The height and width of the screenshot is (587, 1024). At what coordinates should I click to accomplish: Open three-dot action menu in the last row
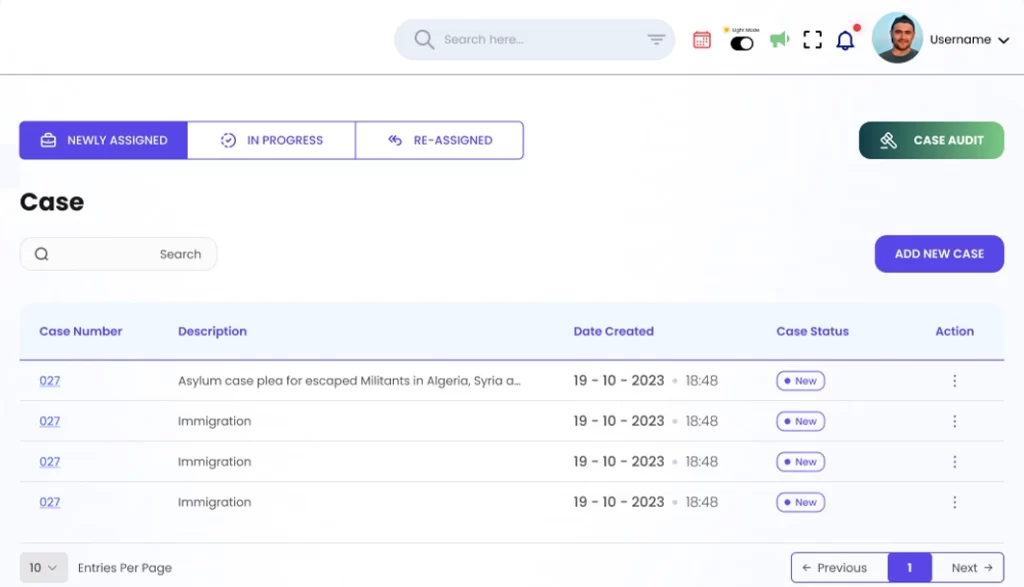(x=954, y=502)
